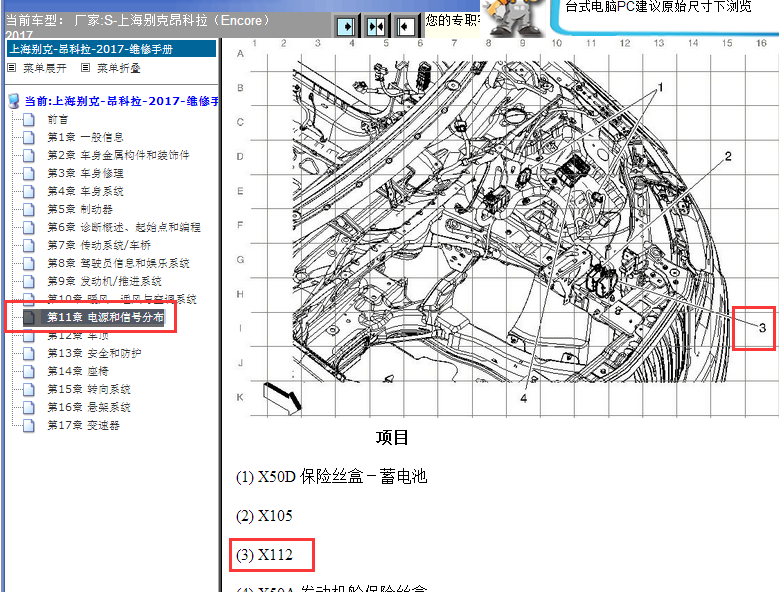Open 第8章 驾驶员信息和娱乐系统

click(x=118, y=263)
